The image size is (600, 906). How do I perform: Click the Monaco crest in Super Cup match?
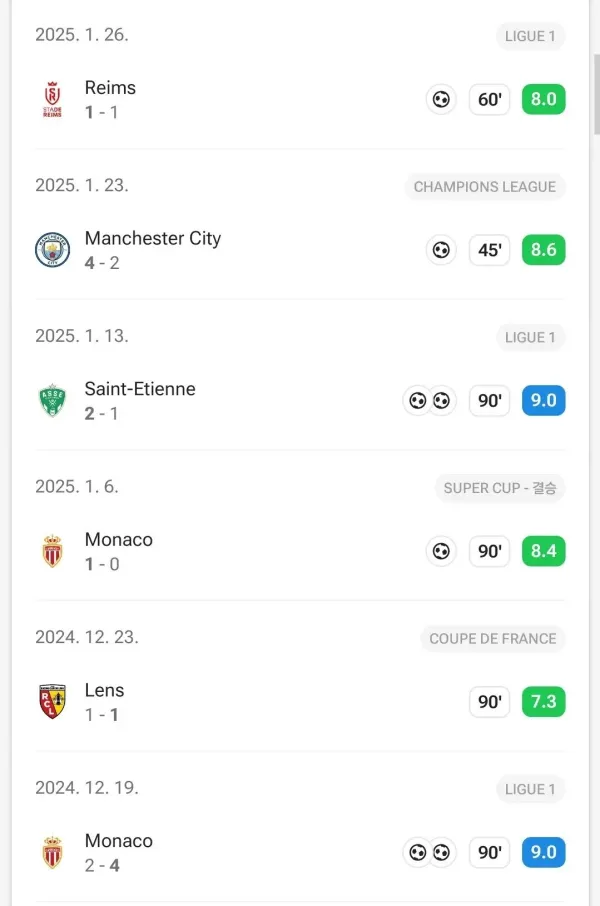53,551
